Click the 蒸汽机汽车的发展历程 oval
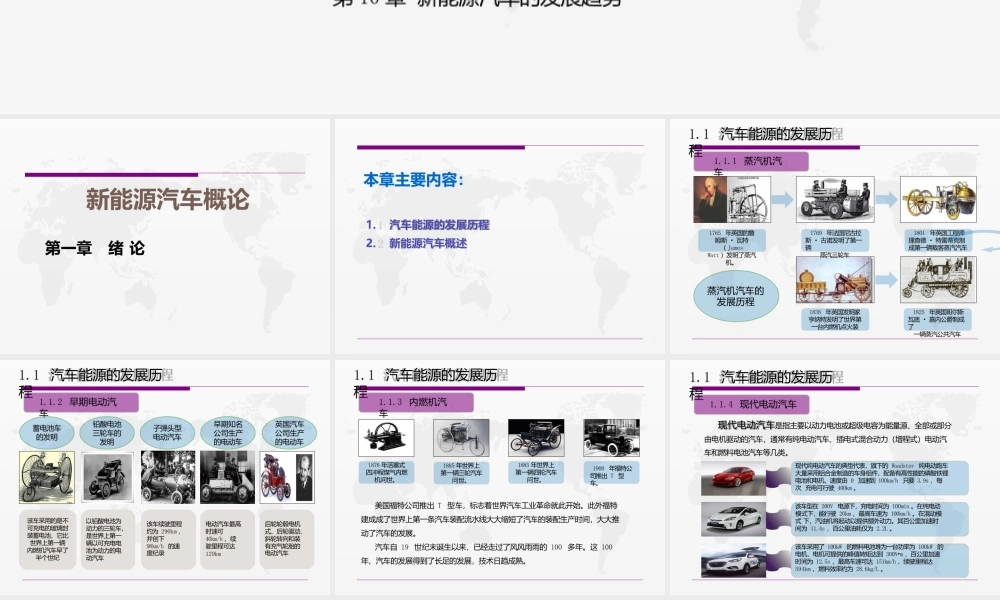 point(735,296)
